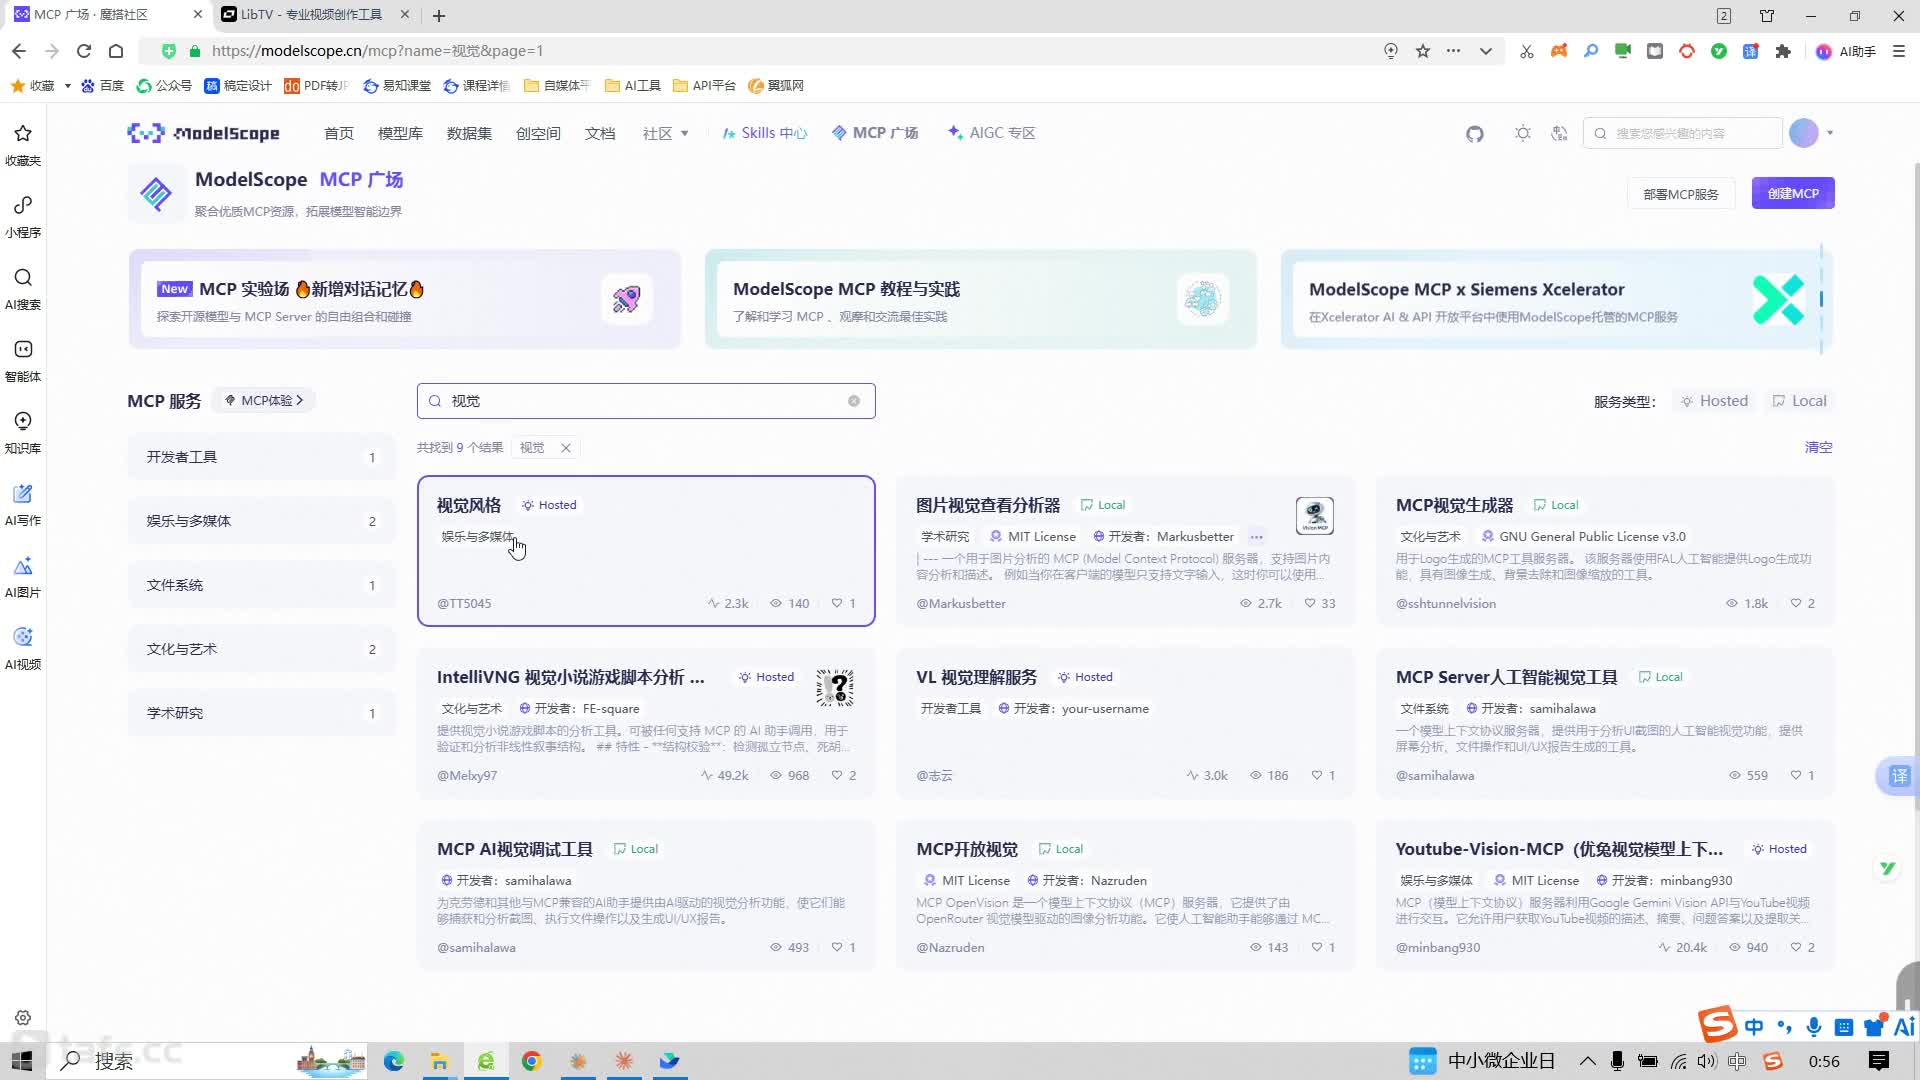The height and width of the screenshot is (1080, 1920).
Task: Expand the 收藏 bookmarks dropdown arrow
Action: pos(67,86)
